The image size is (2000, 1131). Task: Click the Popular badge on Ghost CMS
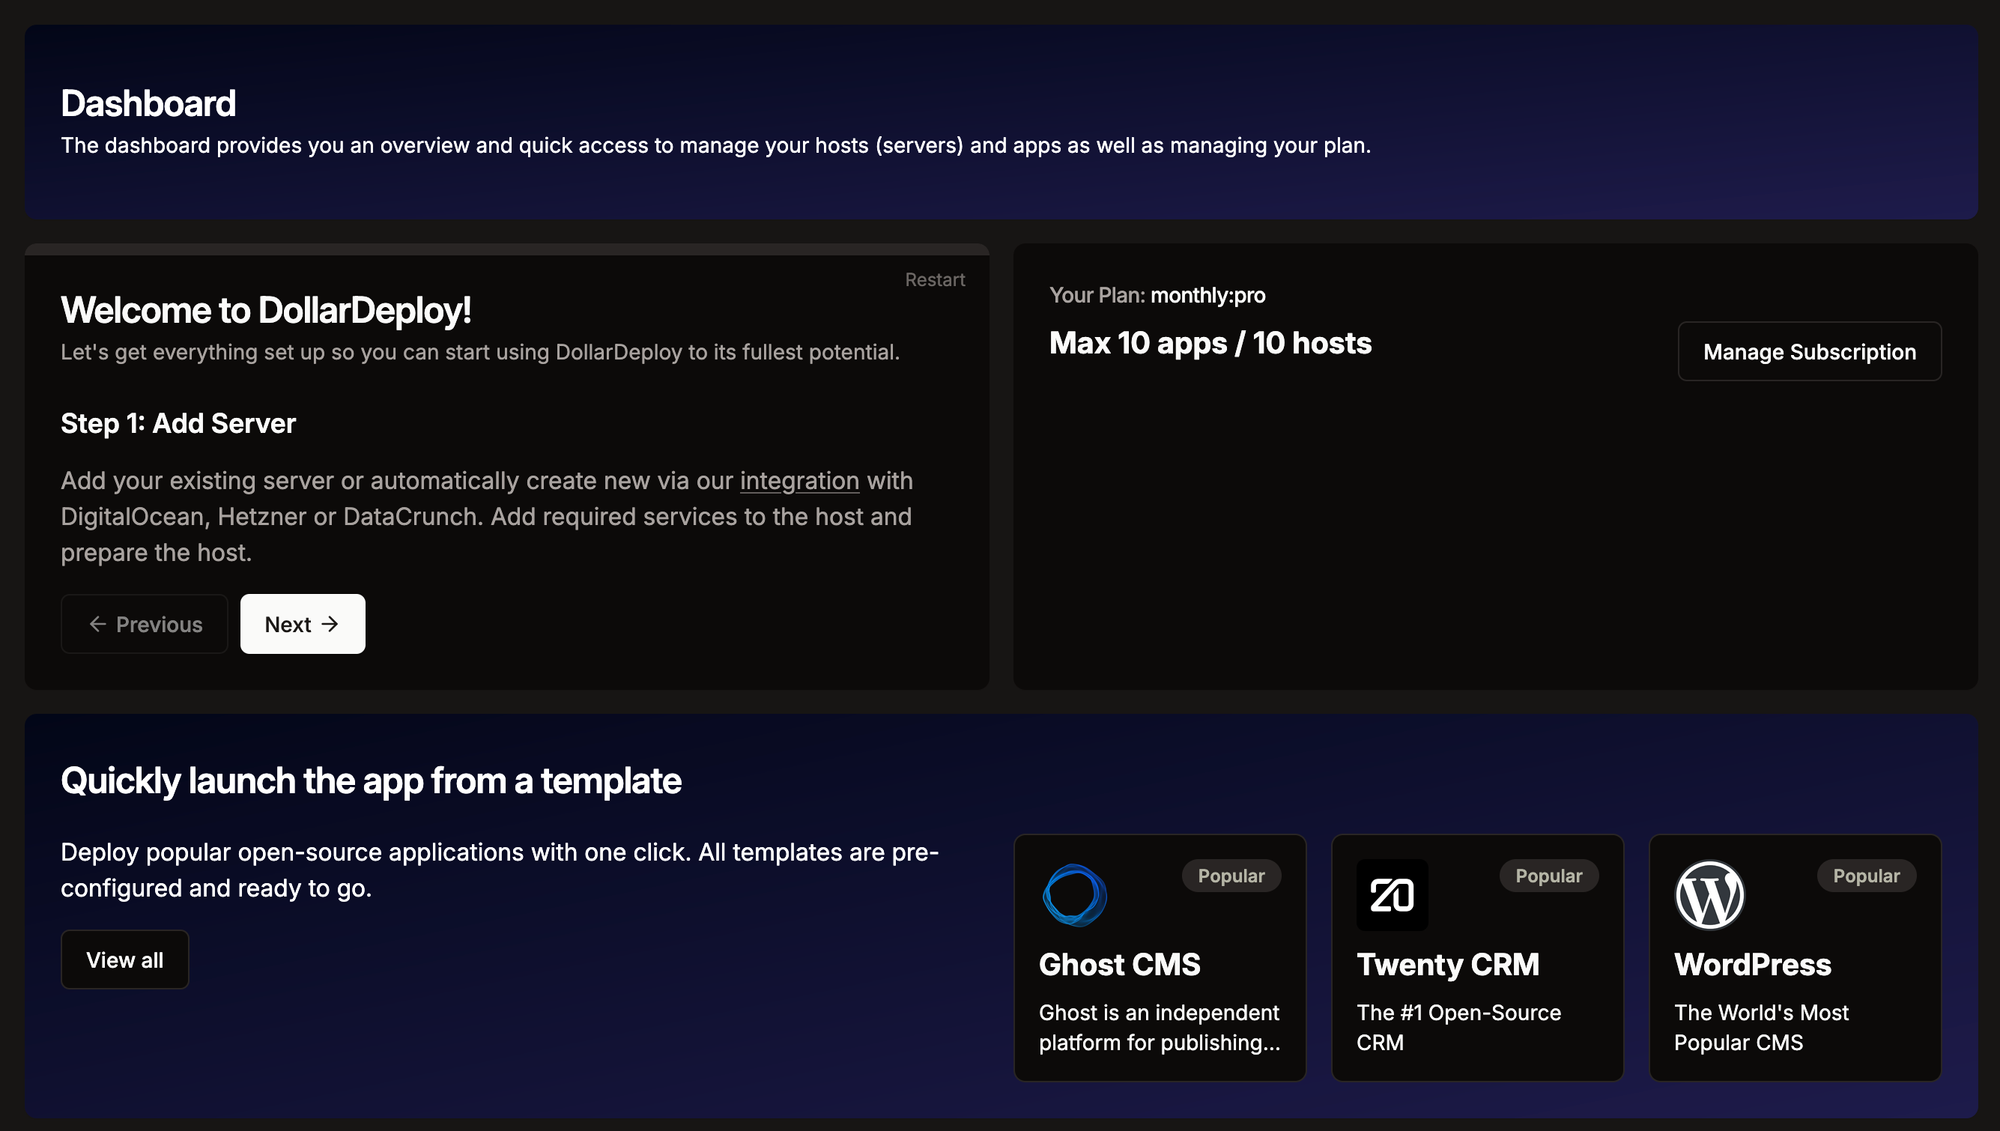(1231, 876)
